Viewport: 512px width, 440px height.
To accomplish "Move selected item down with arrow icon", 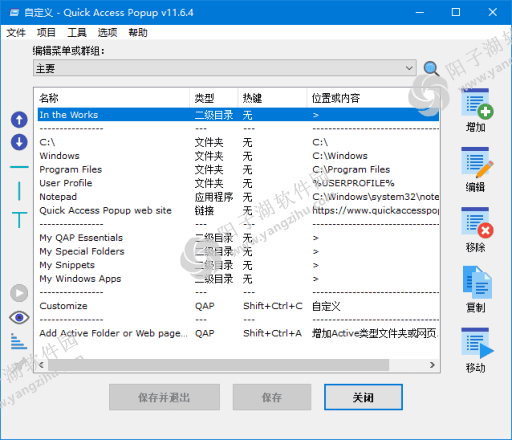I will [19, 142].
